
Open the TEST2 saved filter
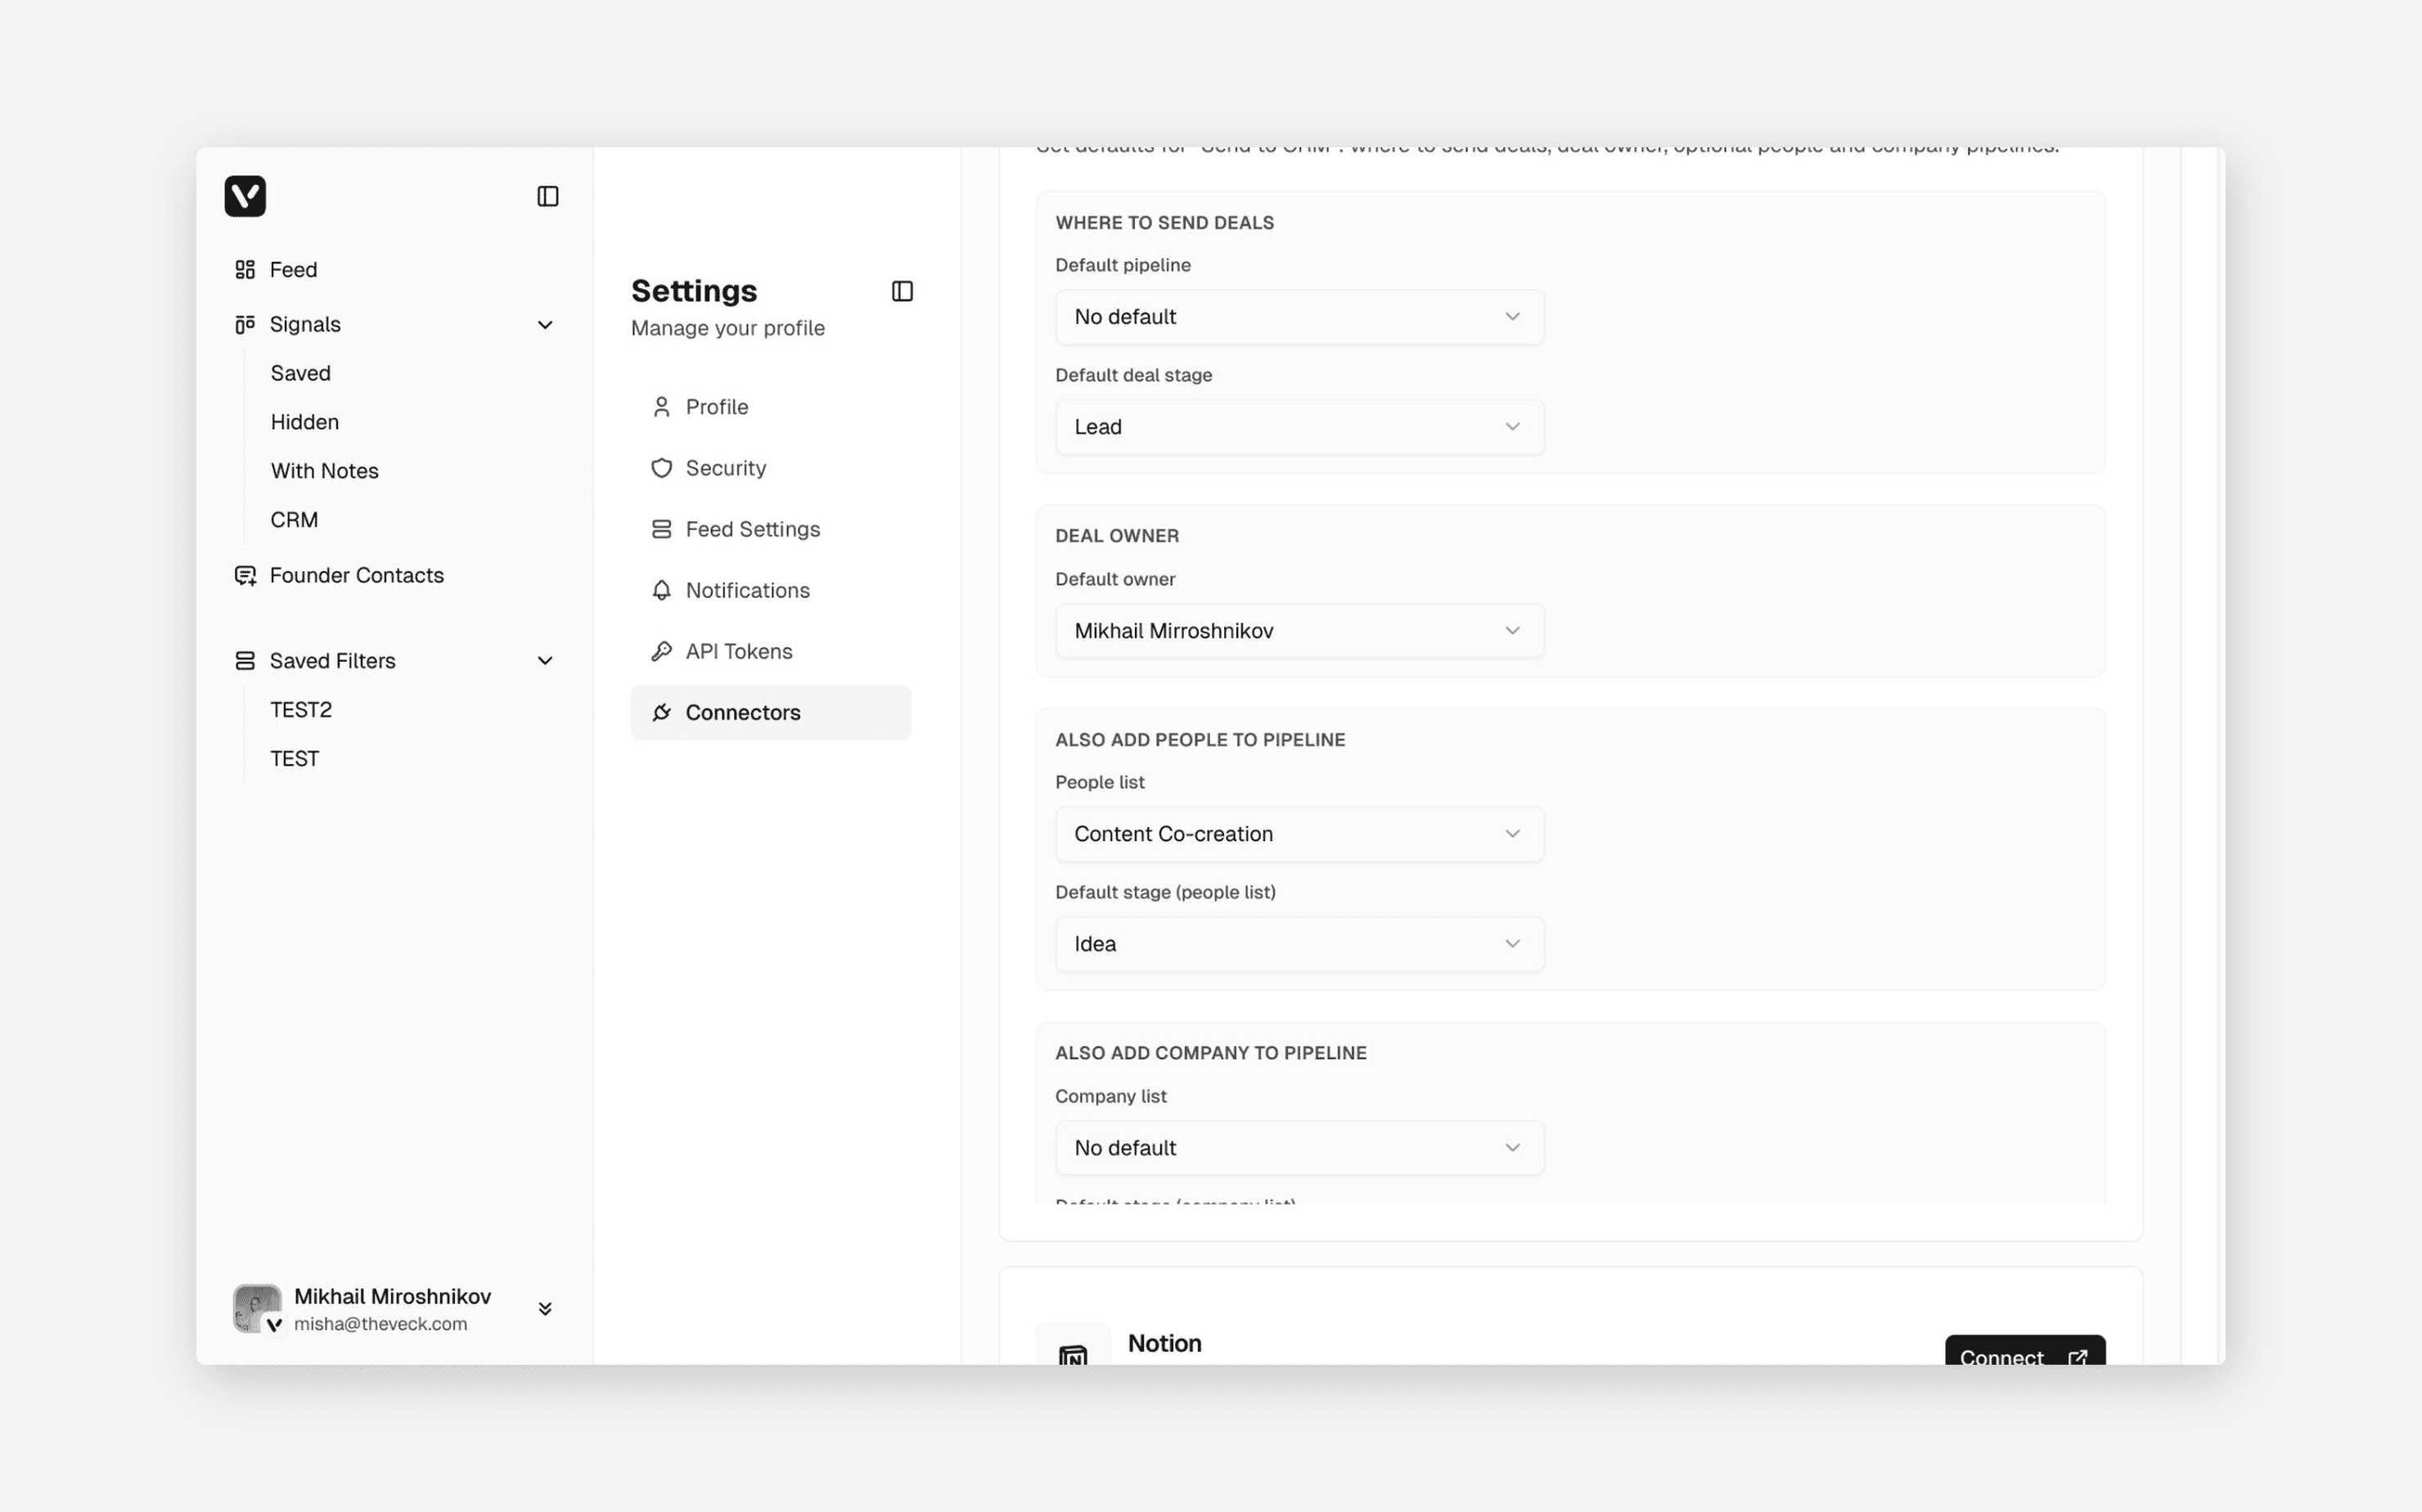(x=300, y=710)
